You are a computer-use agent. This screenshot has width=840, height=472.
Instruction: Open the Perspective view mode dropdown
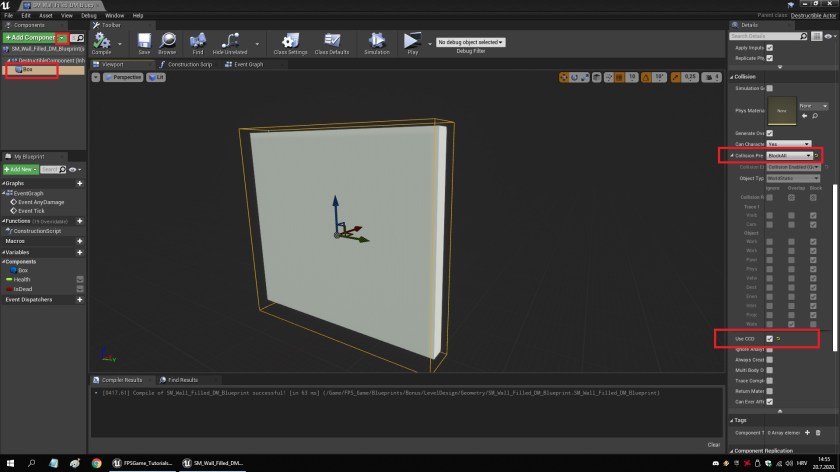[125, 77]
